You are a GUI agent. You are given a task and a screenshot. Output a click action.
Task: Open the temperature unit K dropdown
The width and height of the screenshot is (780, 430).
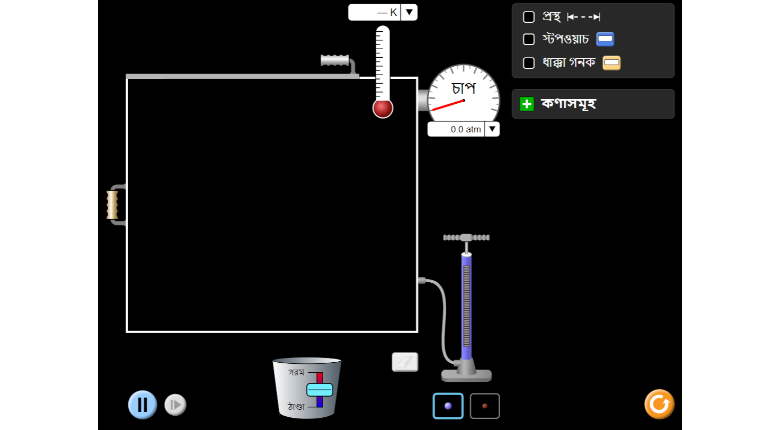click(x=409, y=12)
